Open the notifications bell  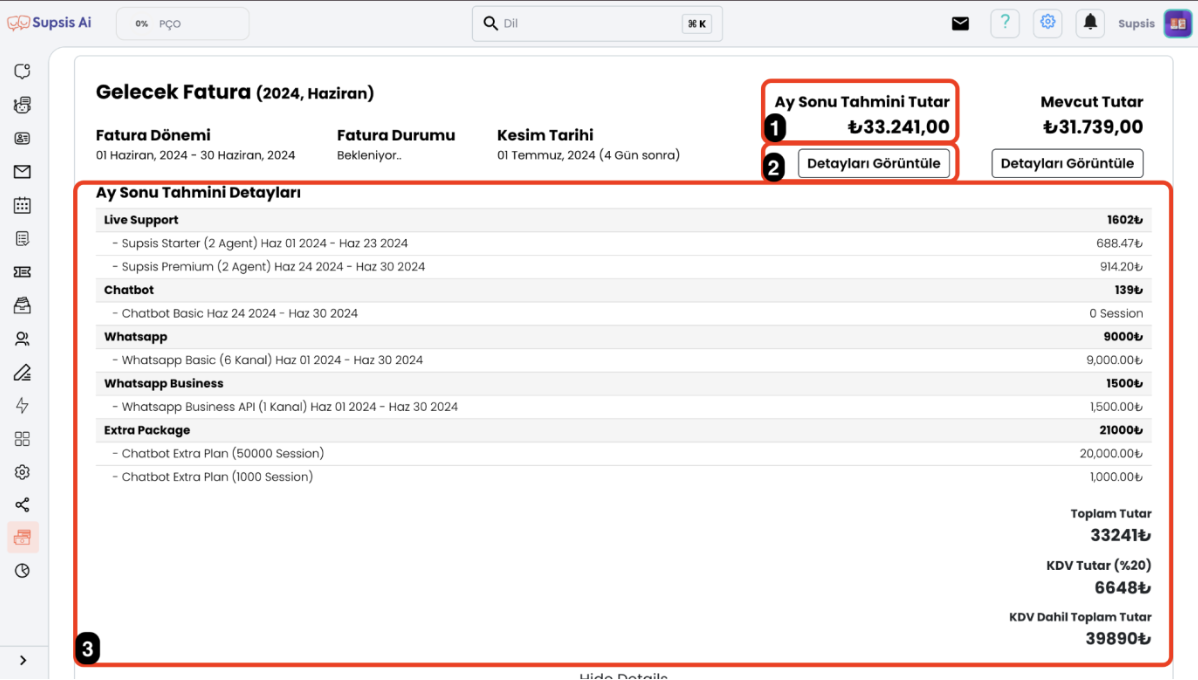coord(1090,23)
